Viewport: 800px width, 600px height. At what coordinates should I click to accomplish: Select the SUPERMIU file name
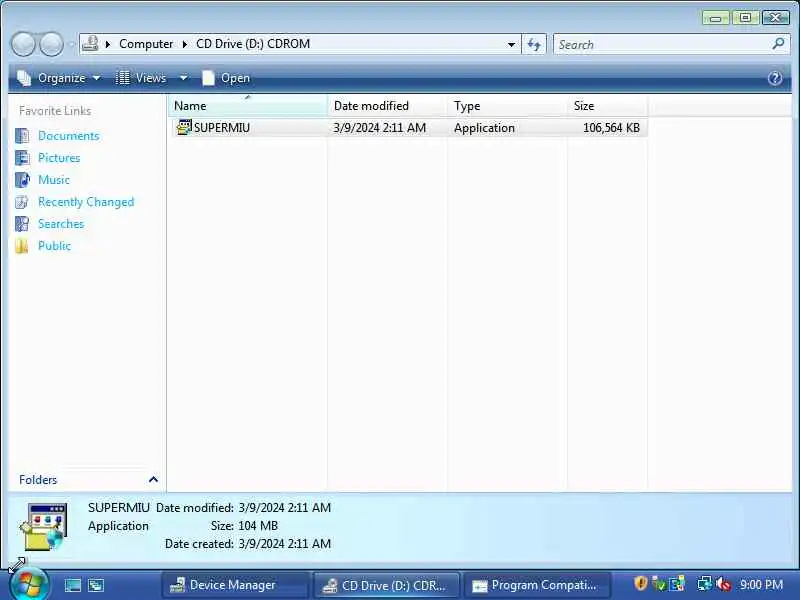coord(222,128)
